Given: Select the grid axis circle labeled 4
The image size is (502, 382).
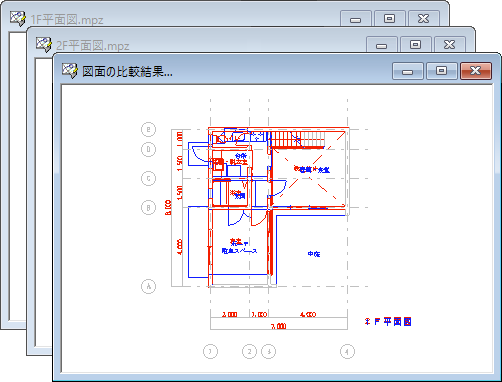Looking at the screenshot, I should pyautogui.click(x=347, y=351).
